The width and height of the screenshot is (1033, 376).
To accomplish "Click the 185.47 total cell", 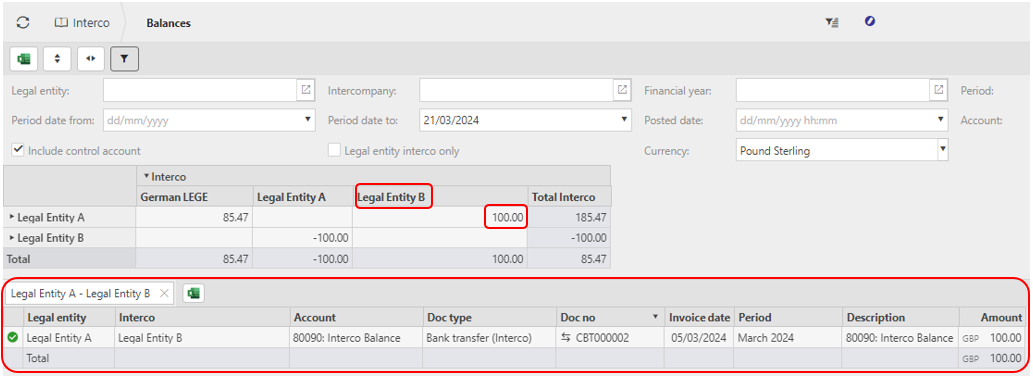I will tap(569, 217).
